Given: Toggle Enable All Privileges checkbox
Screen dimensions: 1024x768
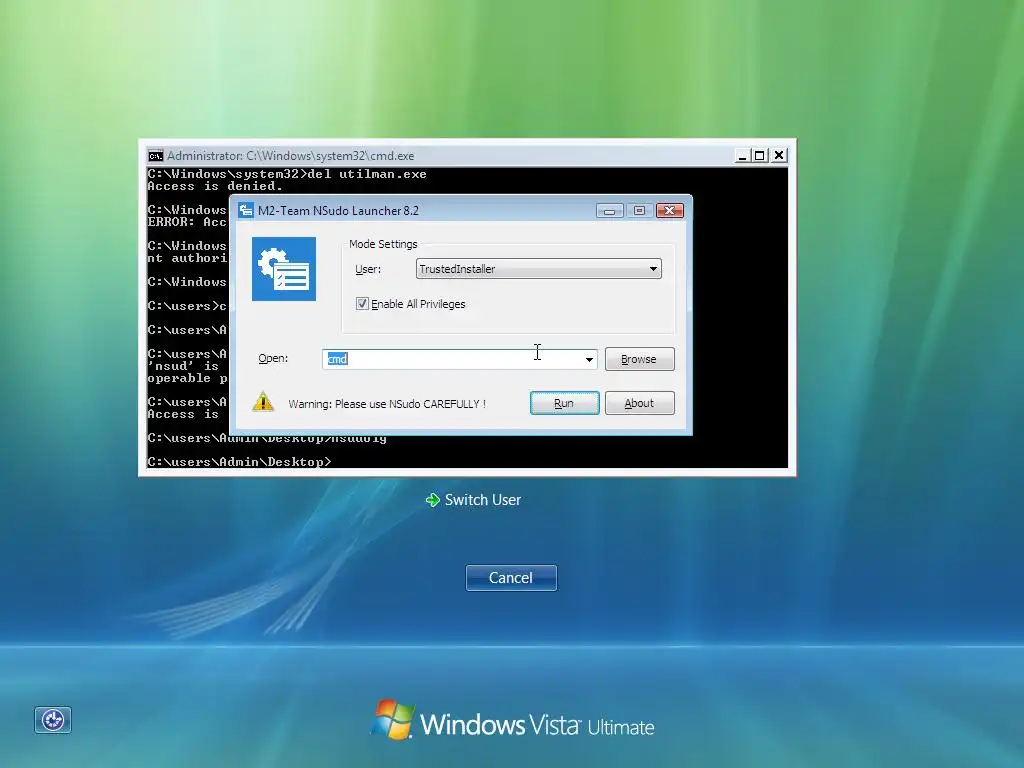Looking at the screenshot, I should coord(362,304).
